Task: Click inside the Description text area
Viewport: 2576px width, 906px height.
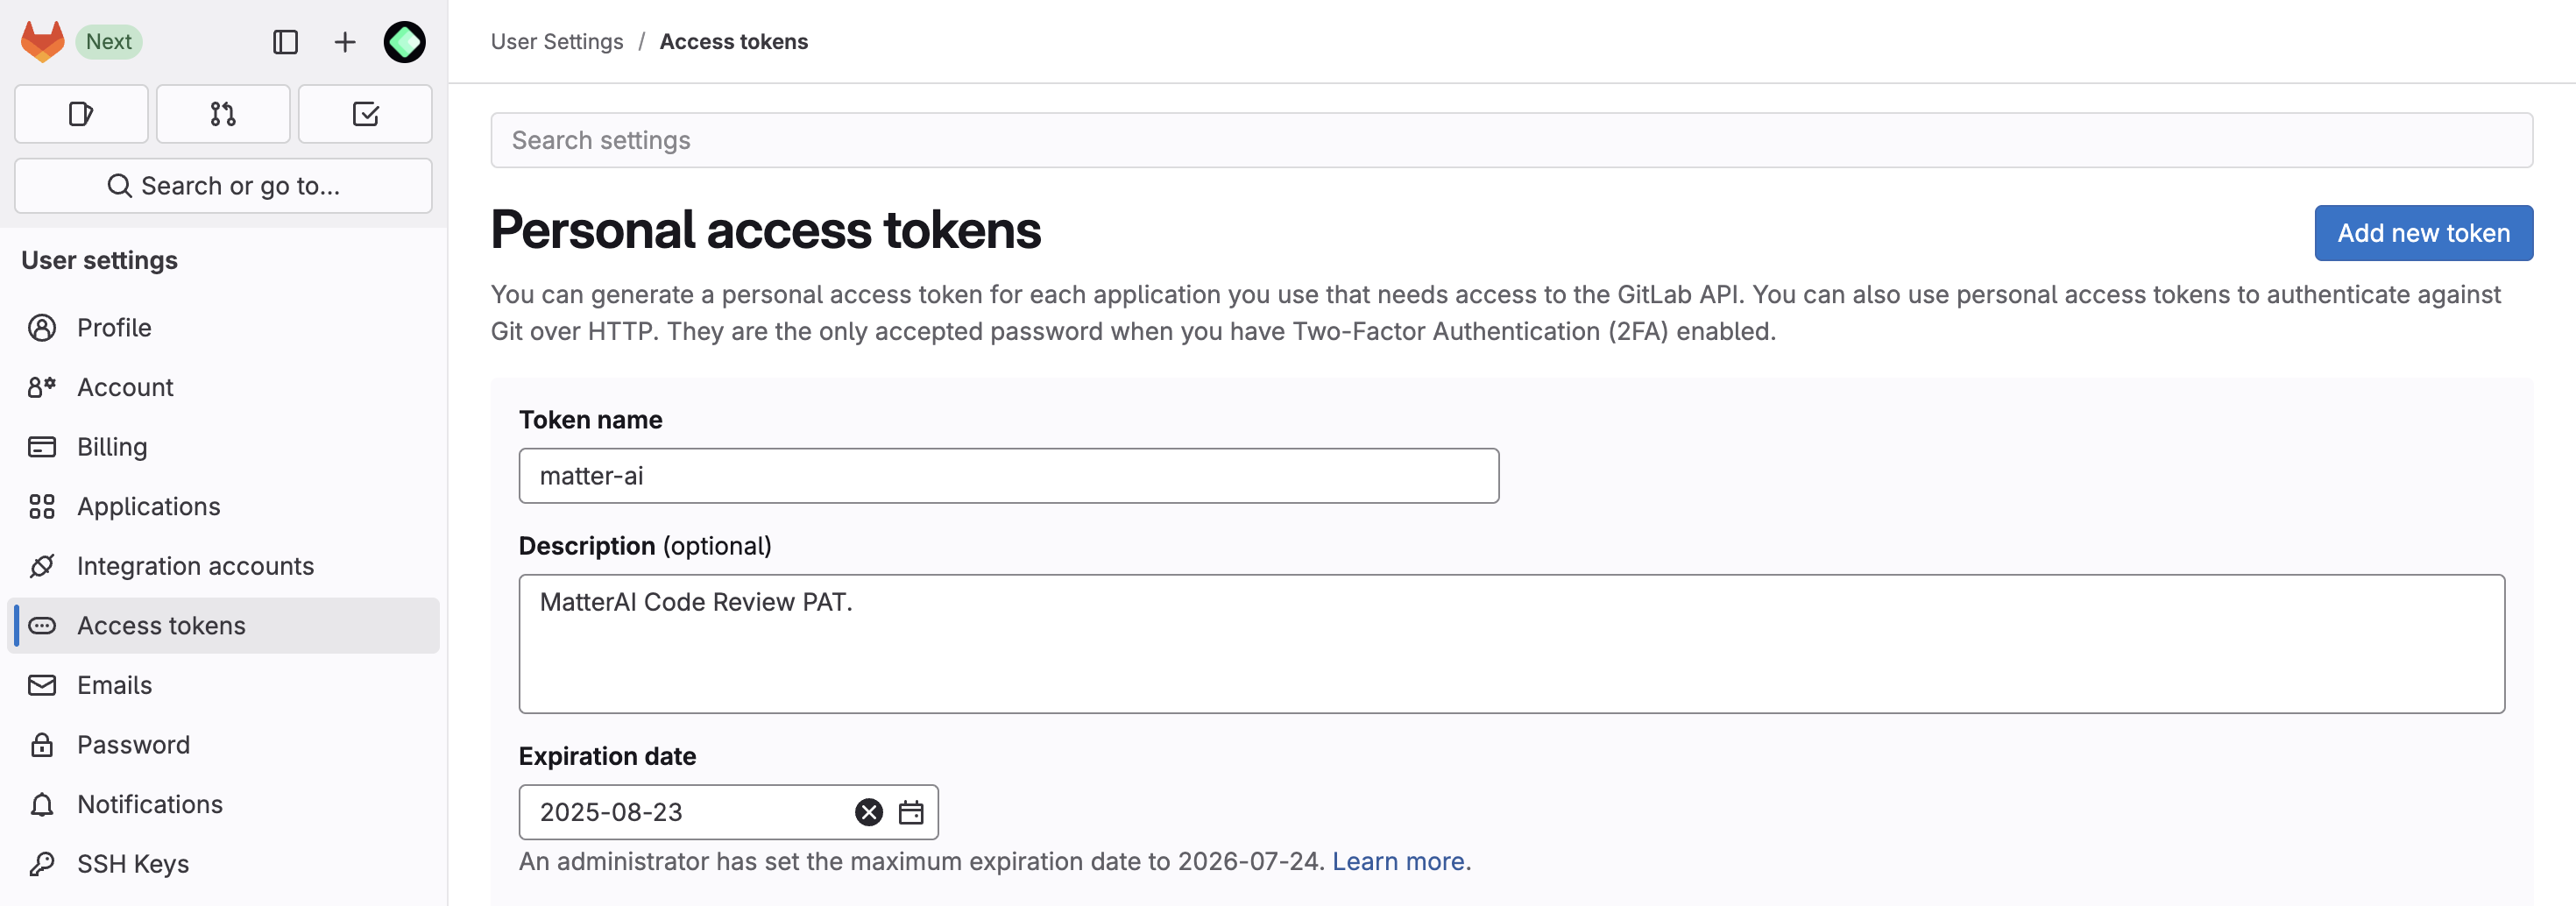Action: click(1511, 644)
